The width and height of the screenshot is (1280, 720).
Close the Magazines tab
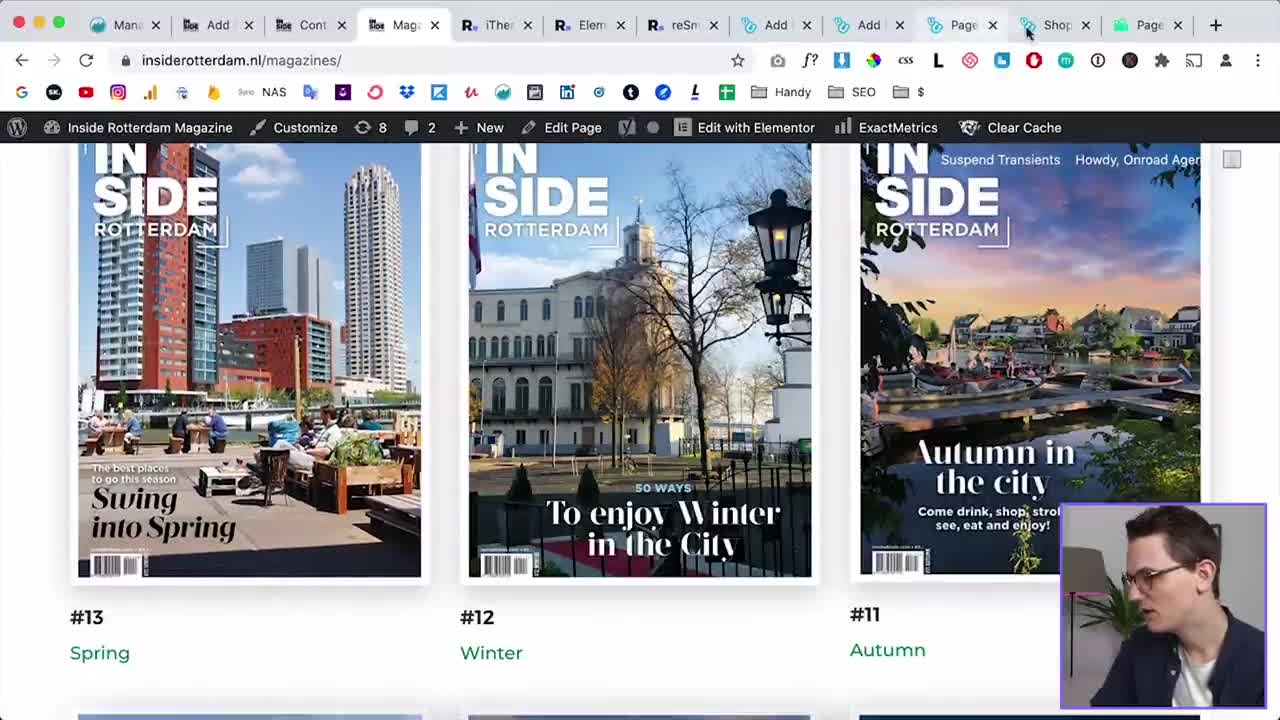[x=434, y=25]
